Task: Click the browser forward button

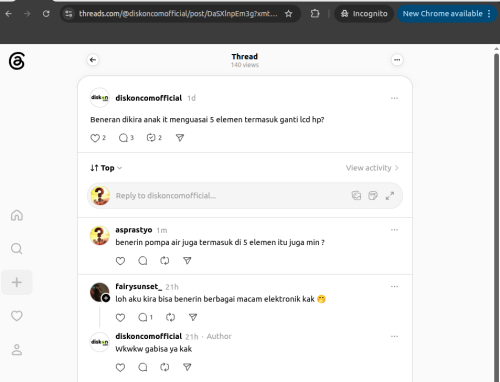Action: tap(27, 14)
